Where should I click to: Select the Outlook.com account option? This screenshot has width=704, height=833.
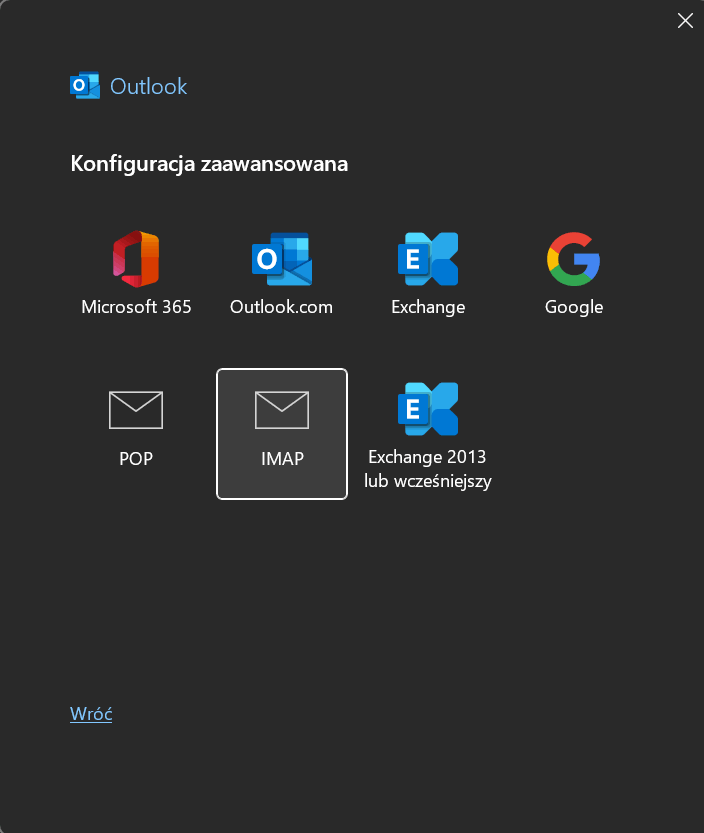tap(282, 274)
